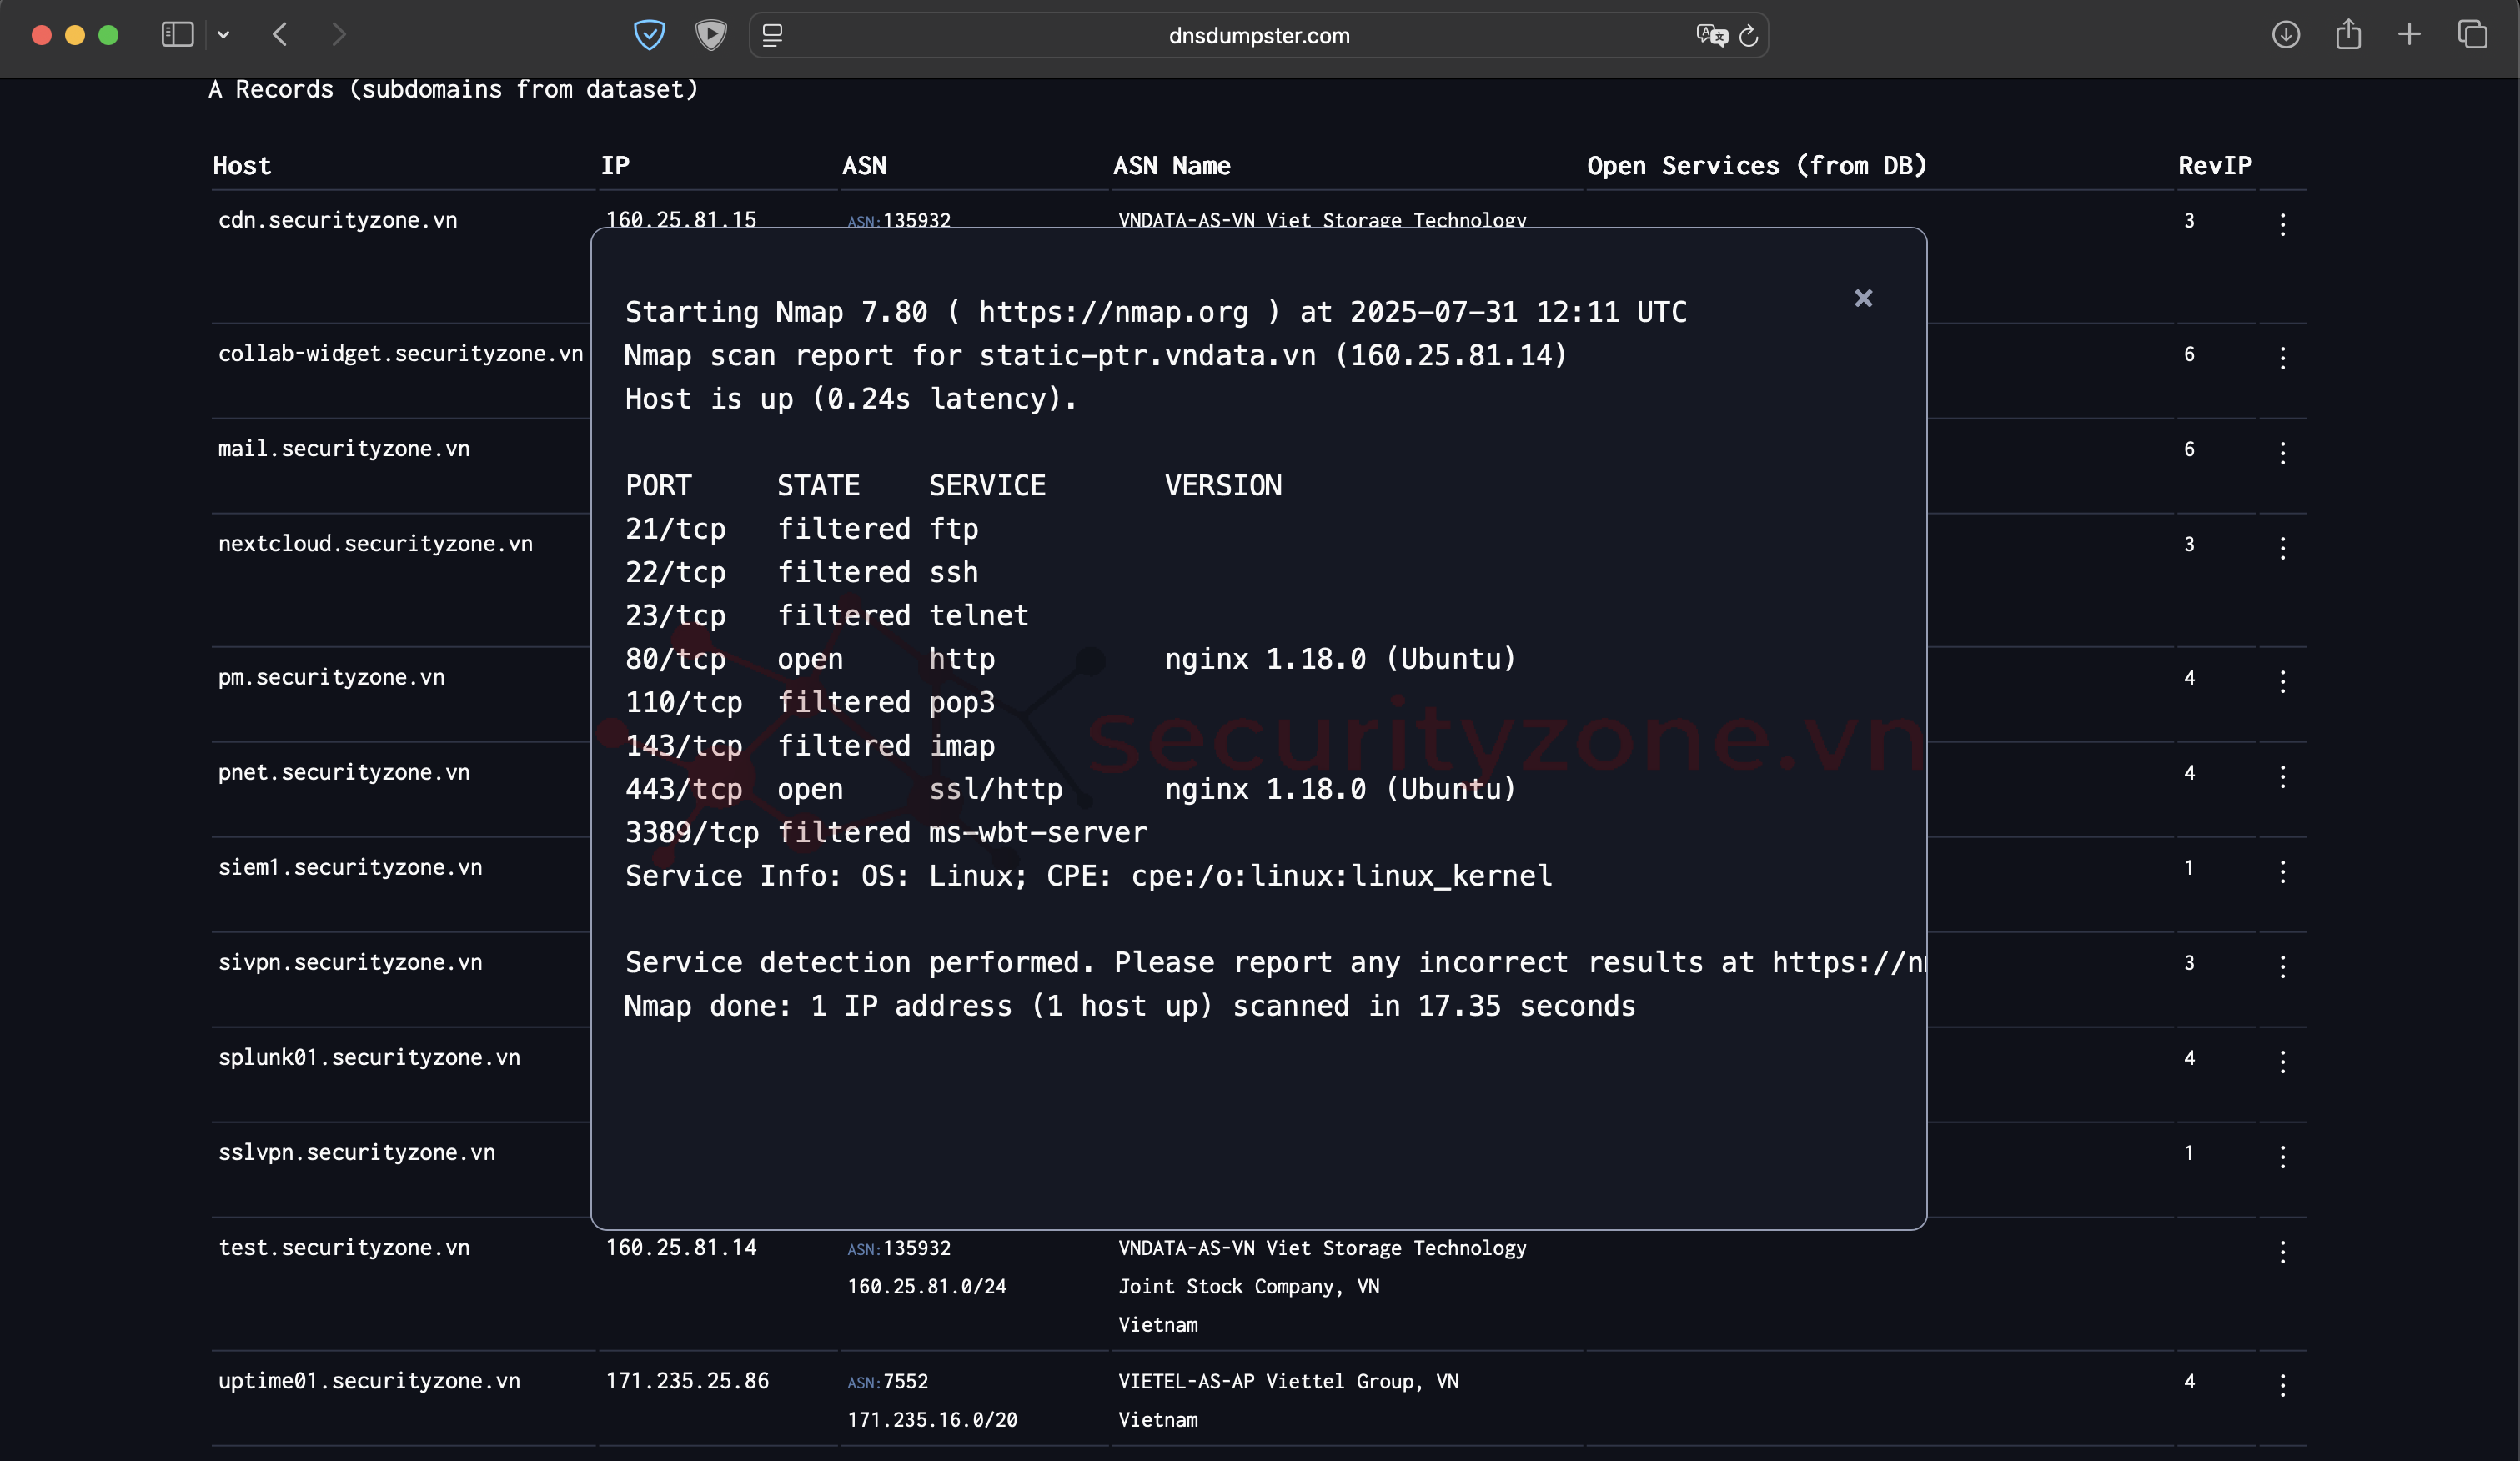Screen dimensions: 2520x1461
Task: Go back to the previous page
Action: [x=280, y=35]
